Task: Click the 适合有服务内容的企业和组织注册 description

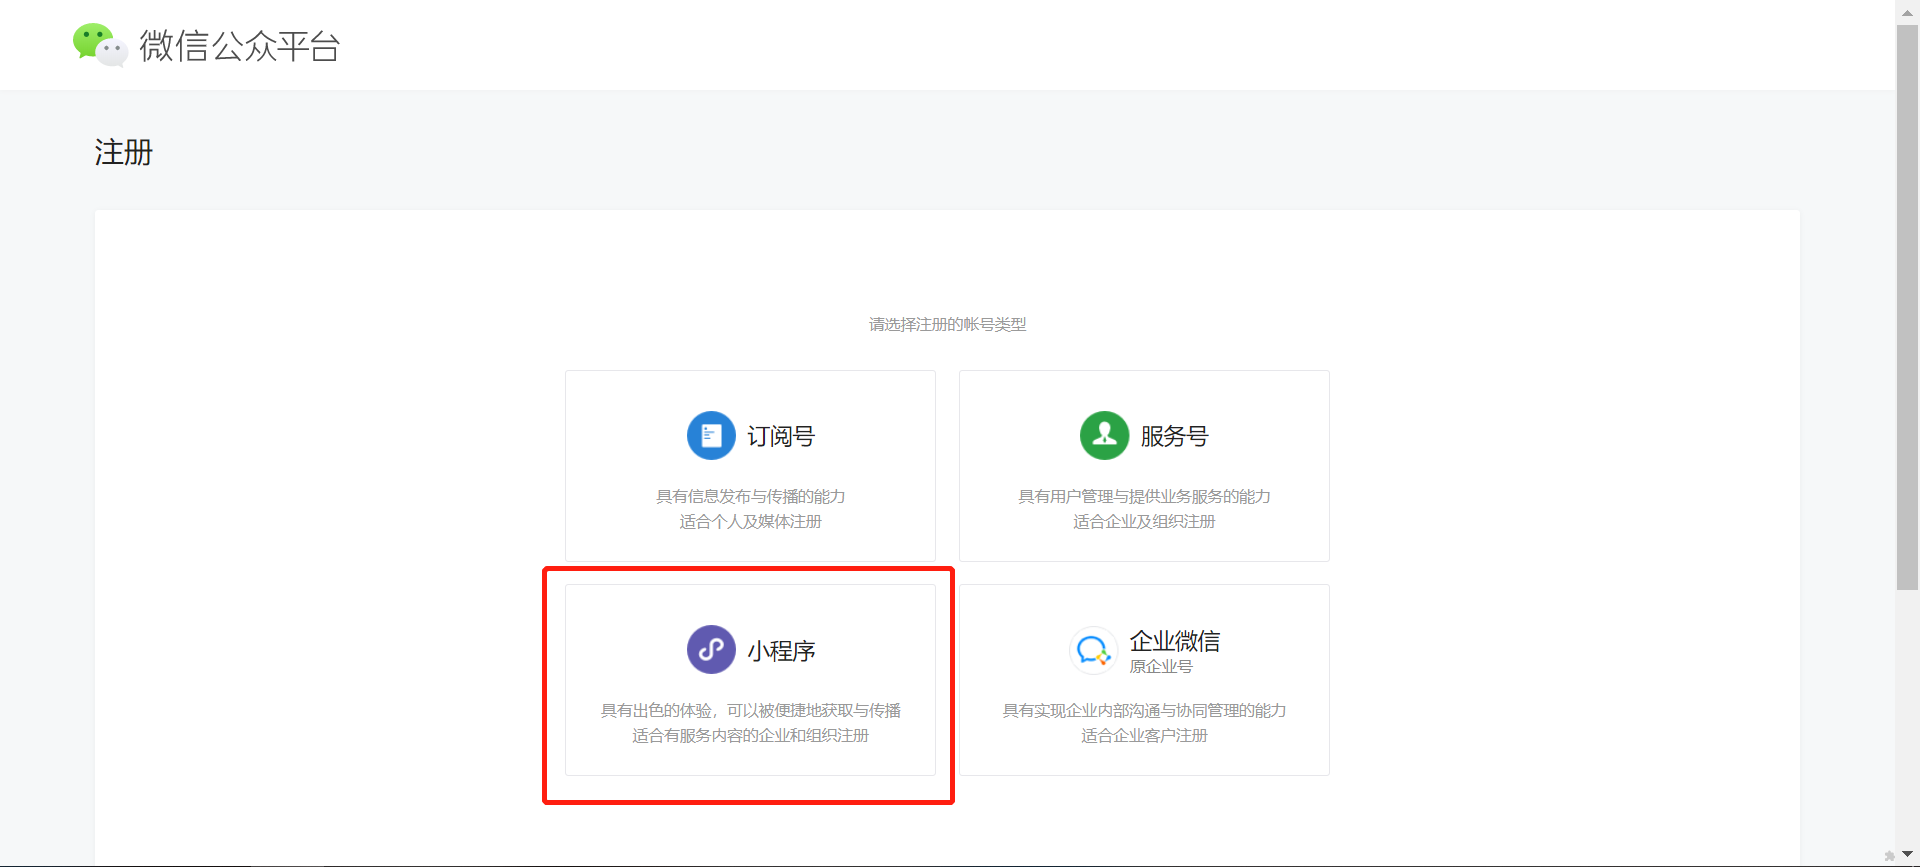Action: pyautogui.click(x=750, y=736)
